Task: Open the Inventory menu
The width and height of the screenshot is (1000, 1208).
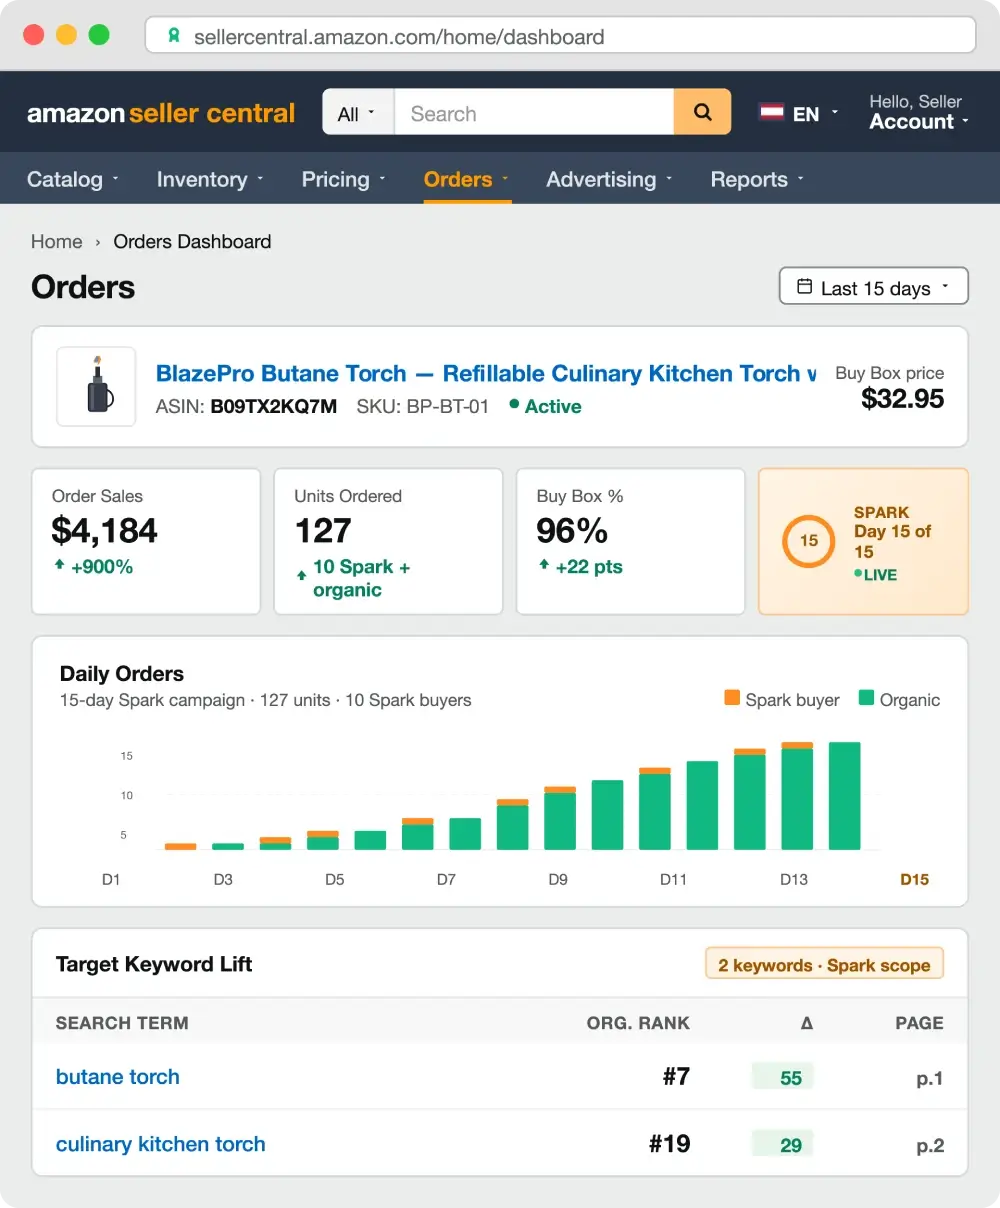Action: (x=210, y=179)
